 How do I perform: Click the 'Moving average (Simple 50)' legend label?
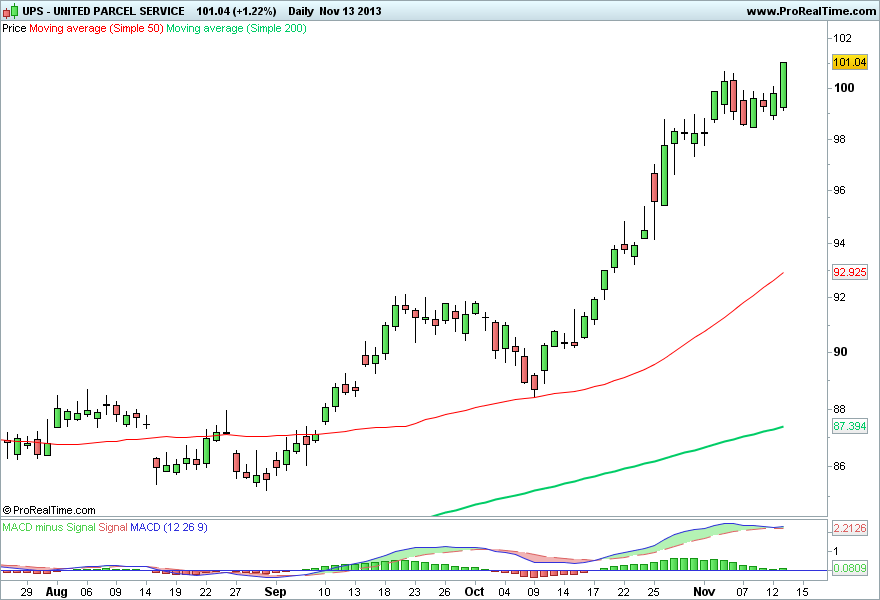(96, 28)
